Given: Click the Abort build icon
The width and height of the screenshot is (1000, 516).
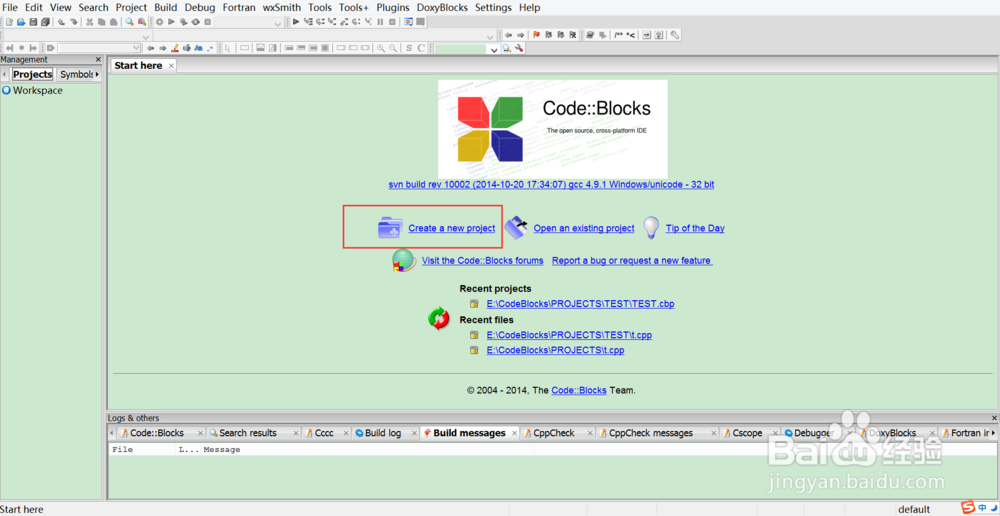Looking at the screenshot, I should (208, 22).
